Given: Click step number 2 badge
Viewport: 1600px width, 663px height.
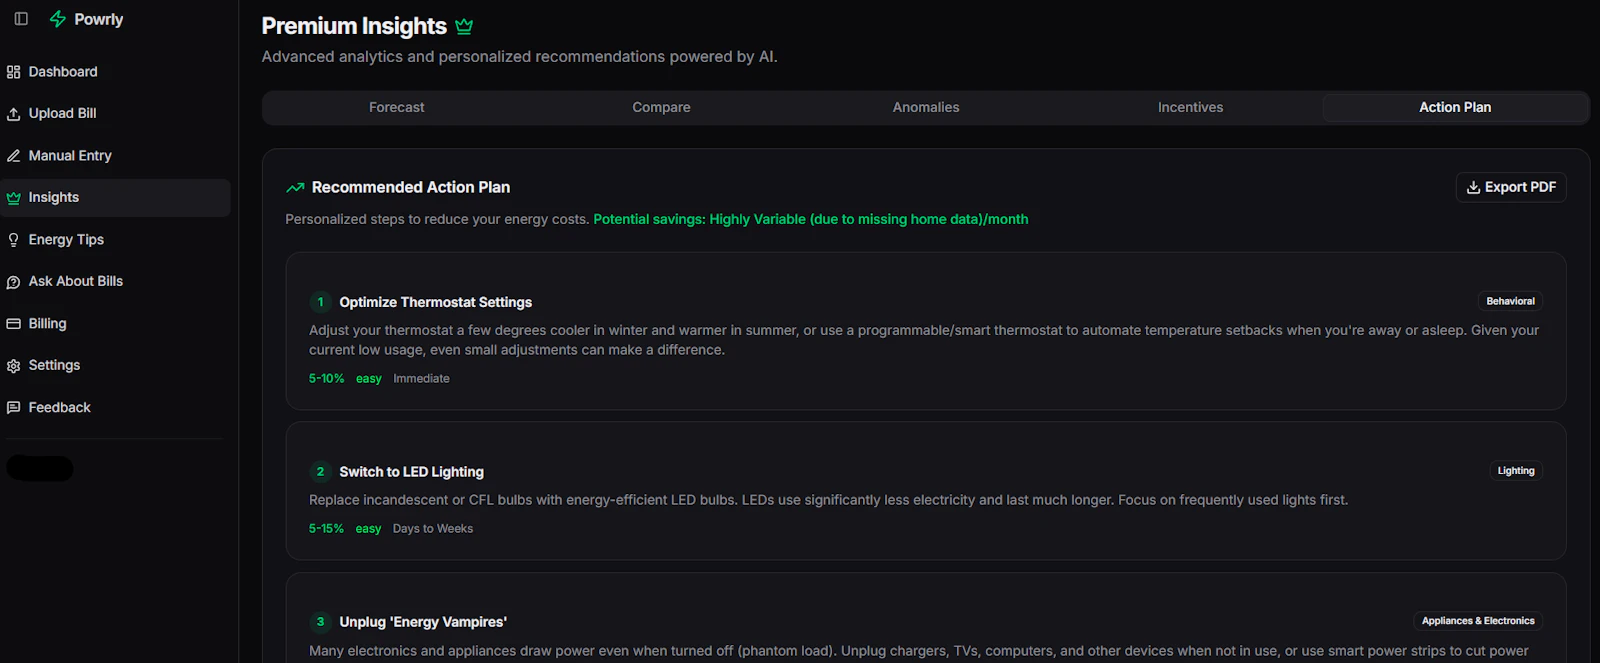Looking at the screenshot, I should (320, 472).
